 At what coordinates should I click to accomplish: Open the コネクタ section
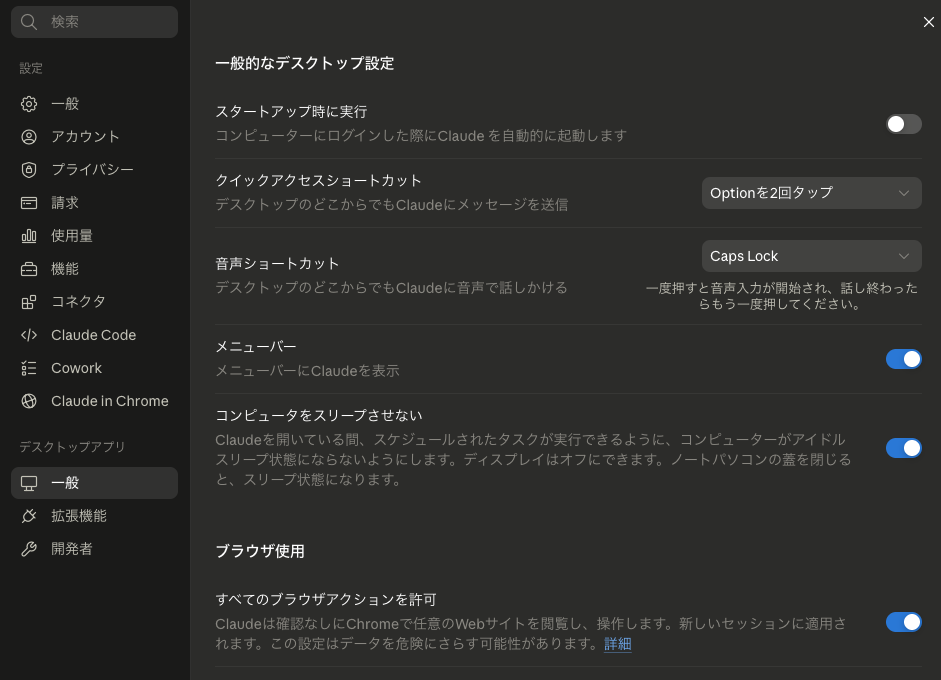pos(94,302)
